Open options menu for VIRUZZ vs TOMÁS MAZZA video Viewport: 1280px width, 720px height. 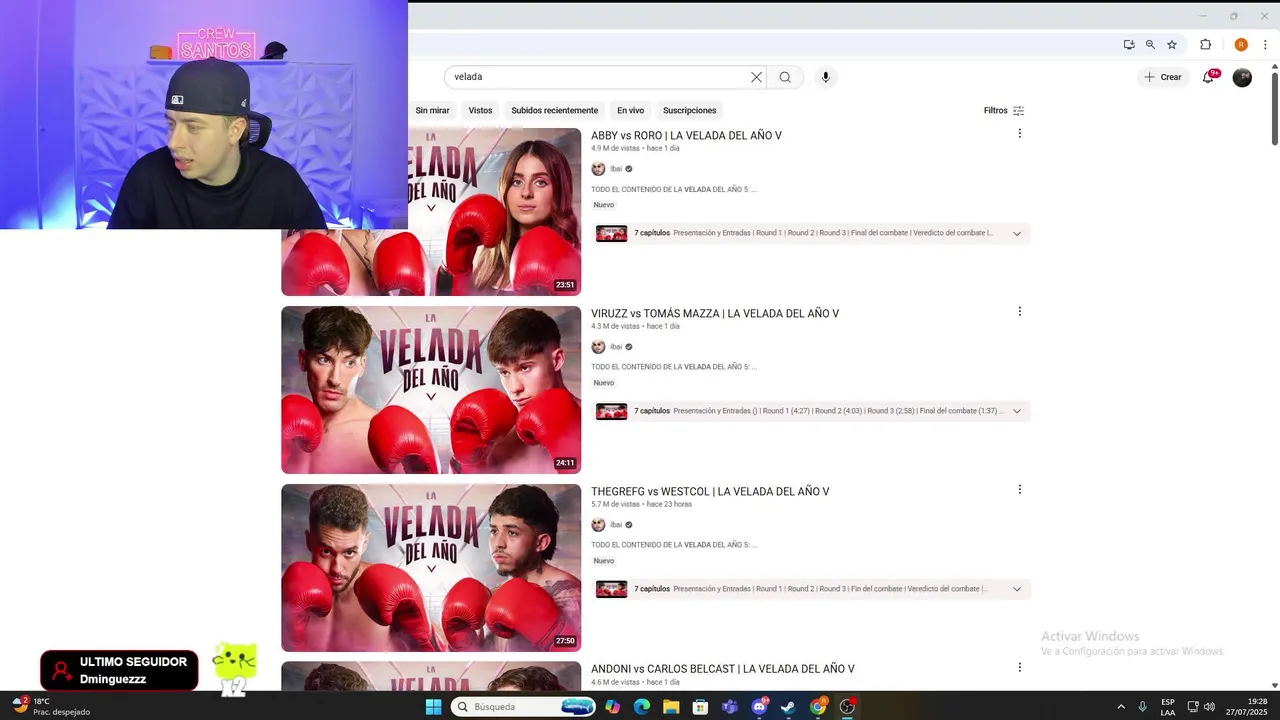[x=1020, y=311]
